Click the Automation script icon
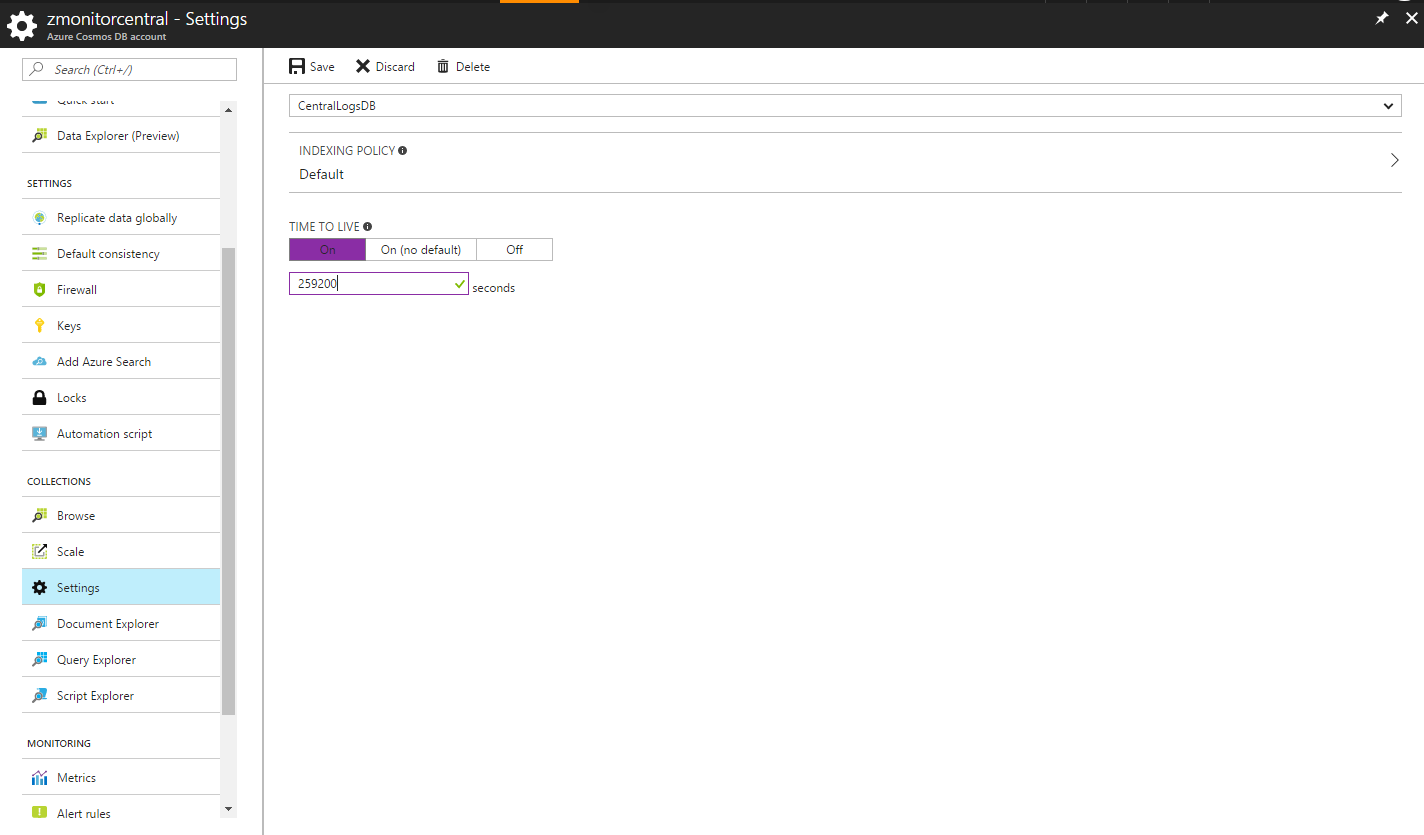 coord(40,434)
